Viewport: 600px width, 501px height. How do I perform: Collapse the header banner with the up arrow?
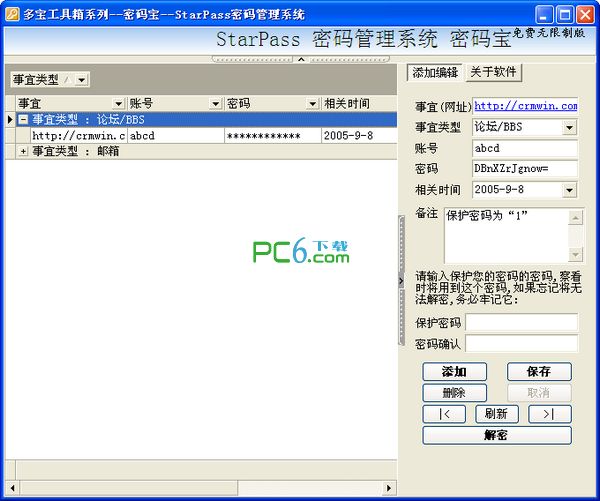point(301,59)
